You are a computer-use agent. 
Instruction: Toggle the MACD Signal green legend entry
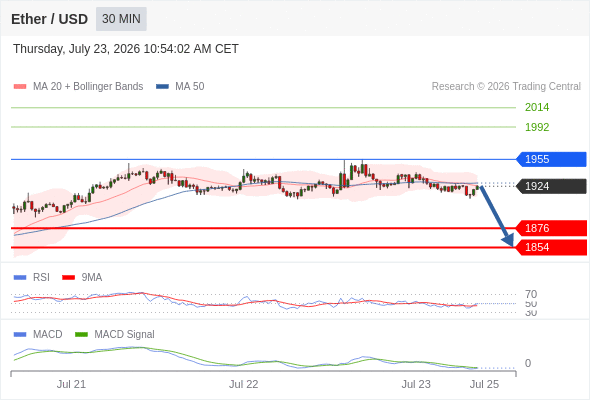pos(115,334)
